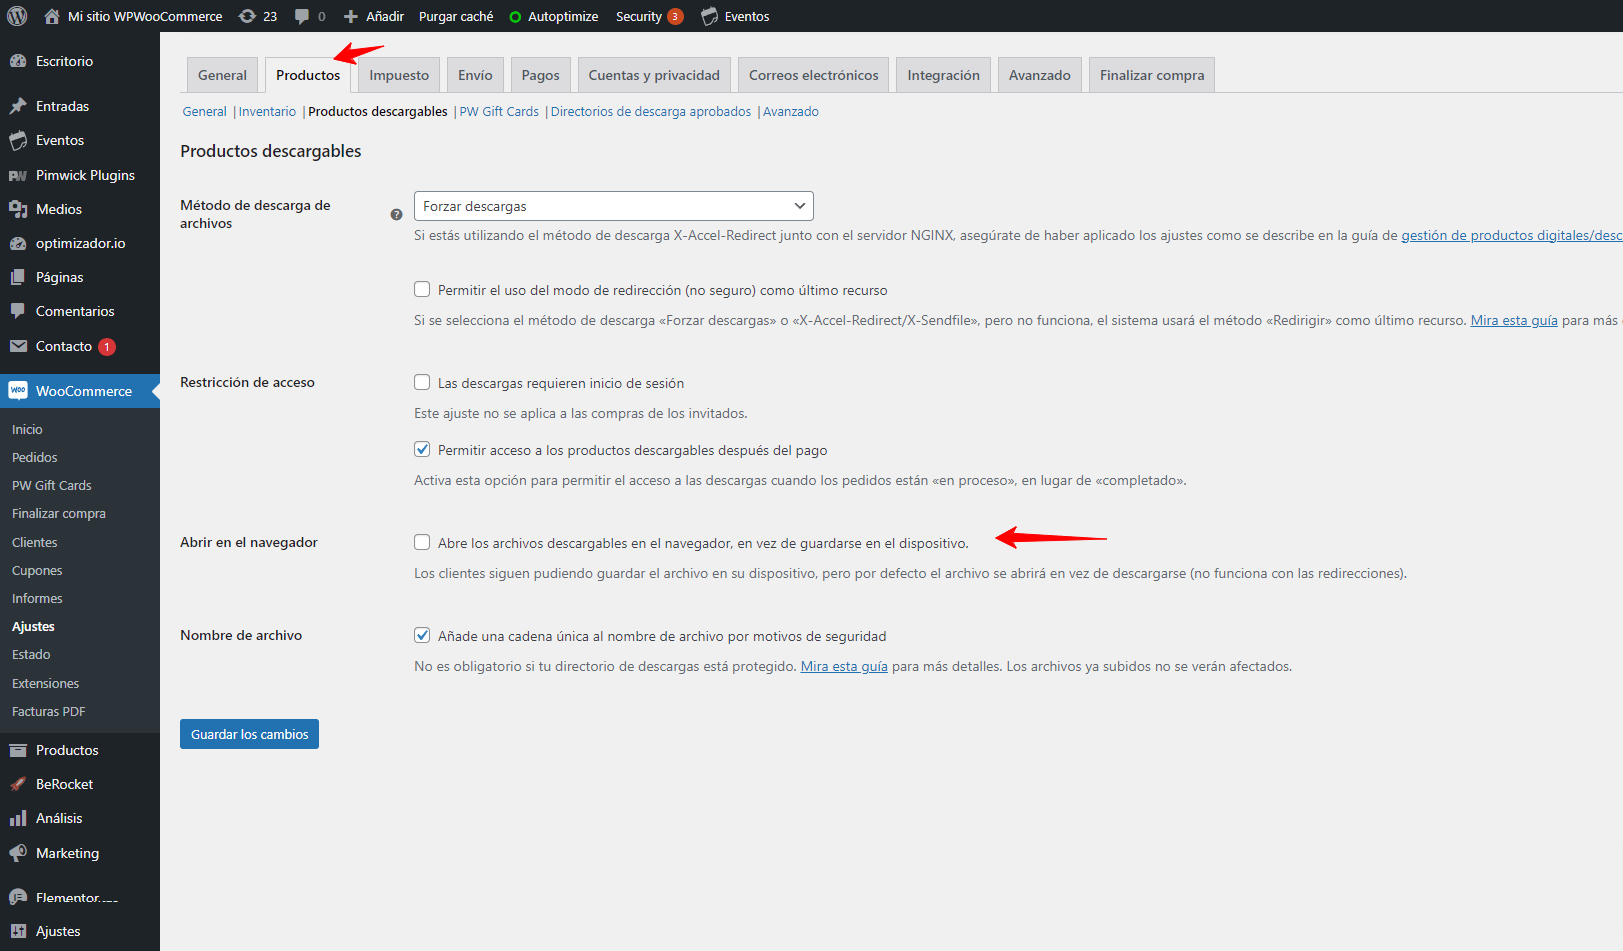Open PW Gift Cards in WooCommerce submenu

click(x=52, y=485)
